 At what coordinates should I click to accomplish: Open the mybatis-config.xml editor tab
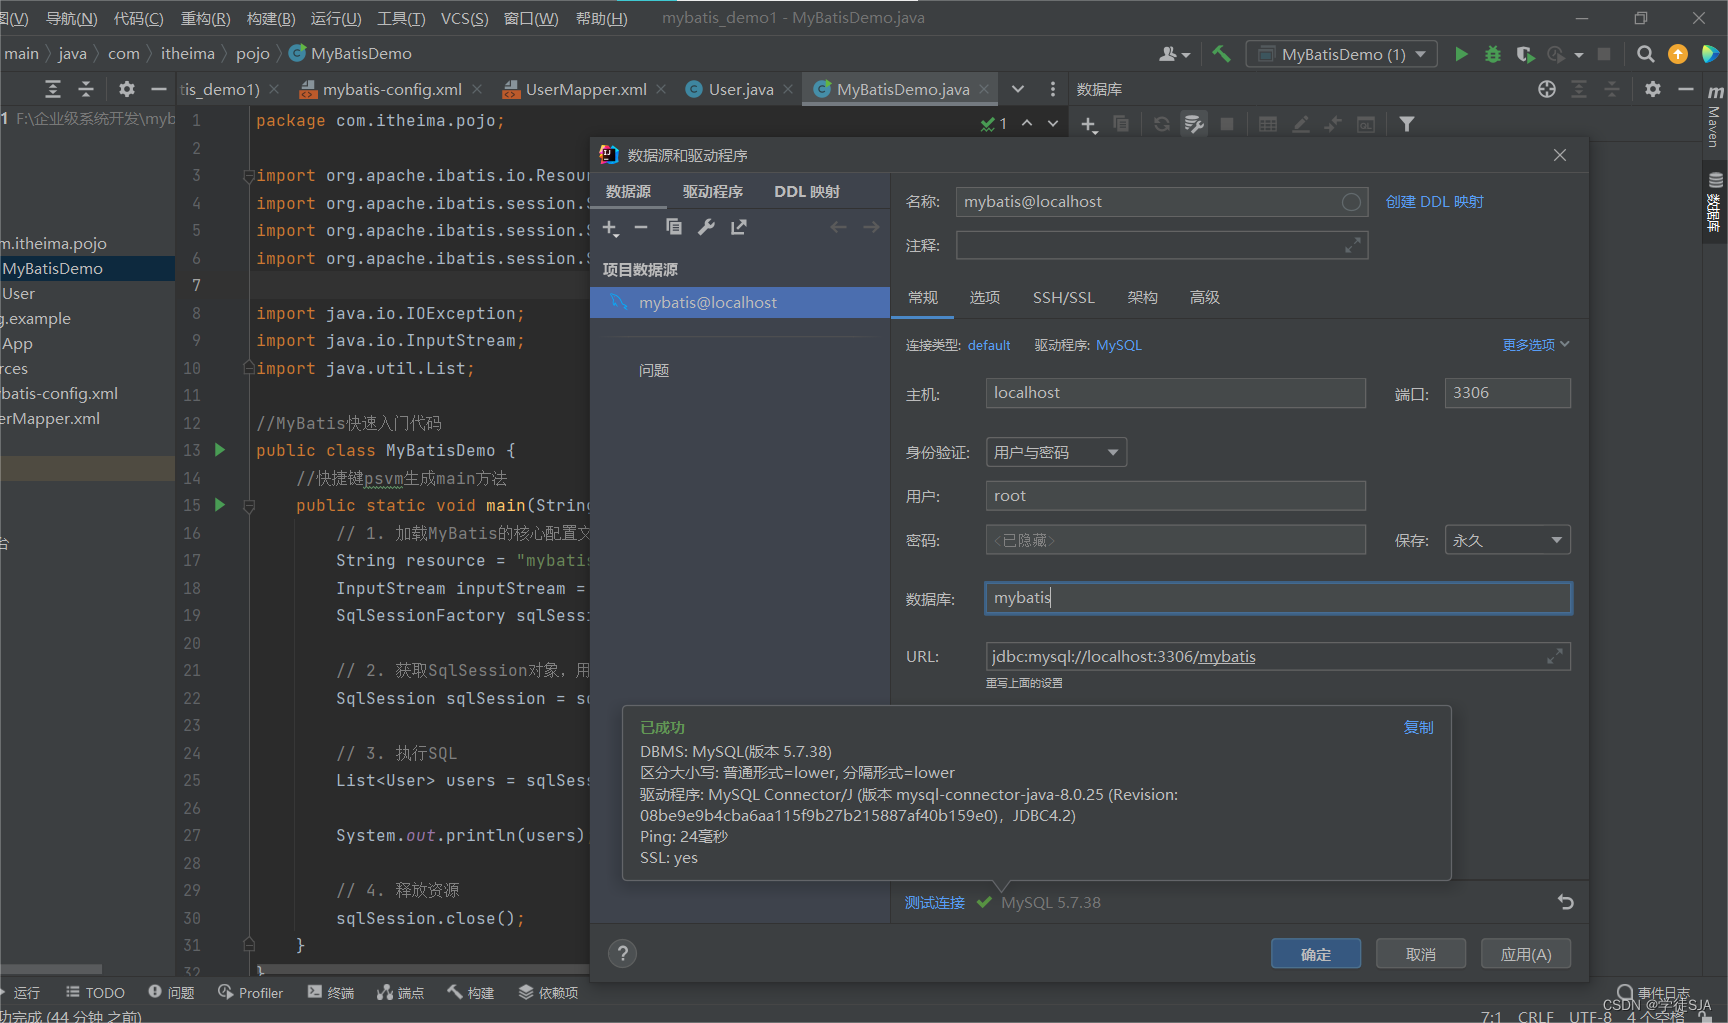pos(392,89)
